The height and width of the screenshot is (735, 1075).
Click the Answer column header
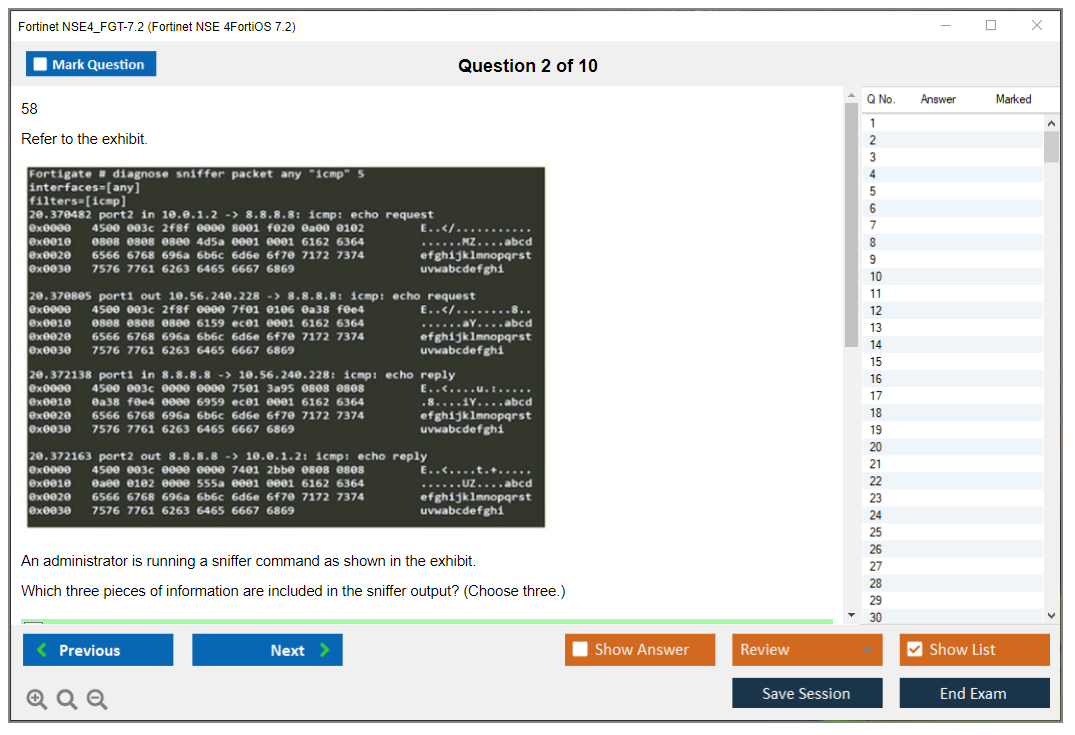point(938,99)
